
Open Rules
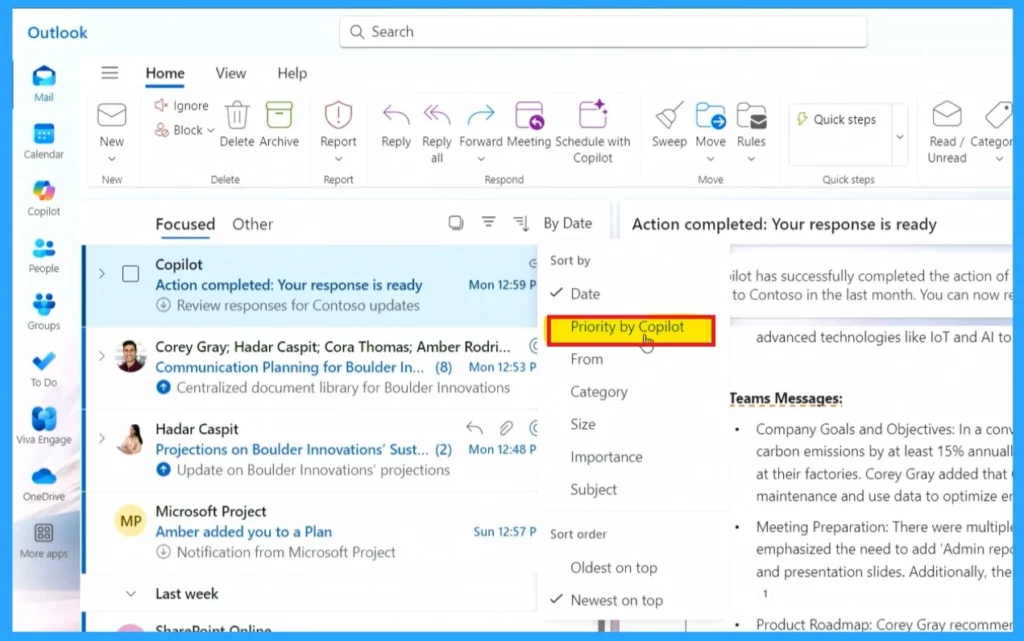tap(751, 124)
